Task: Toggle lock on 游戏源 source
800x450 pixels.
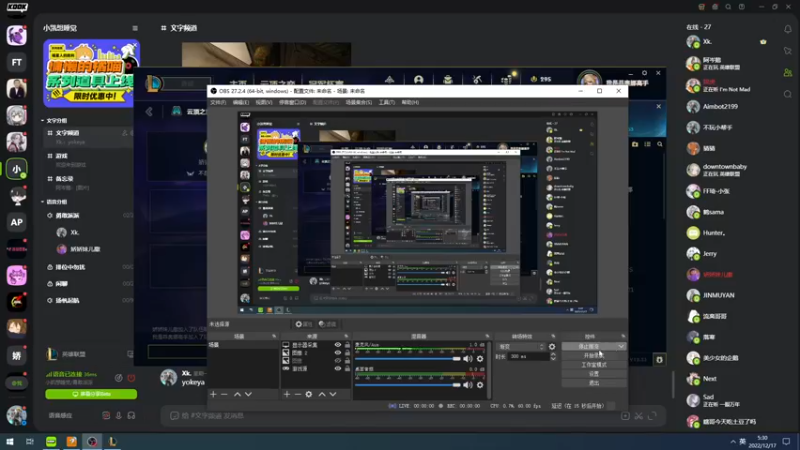Action: [347, 368]
